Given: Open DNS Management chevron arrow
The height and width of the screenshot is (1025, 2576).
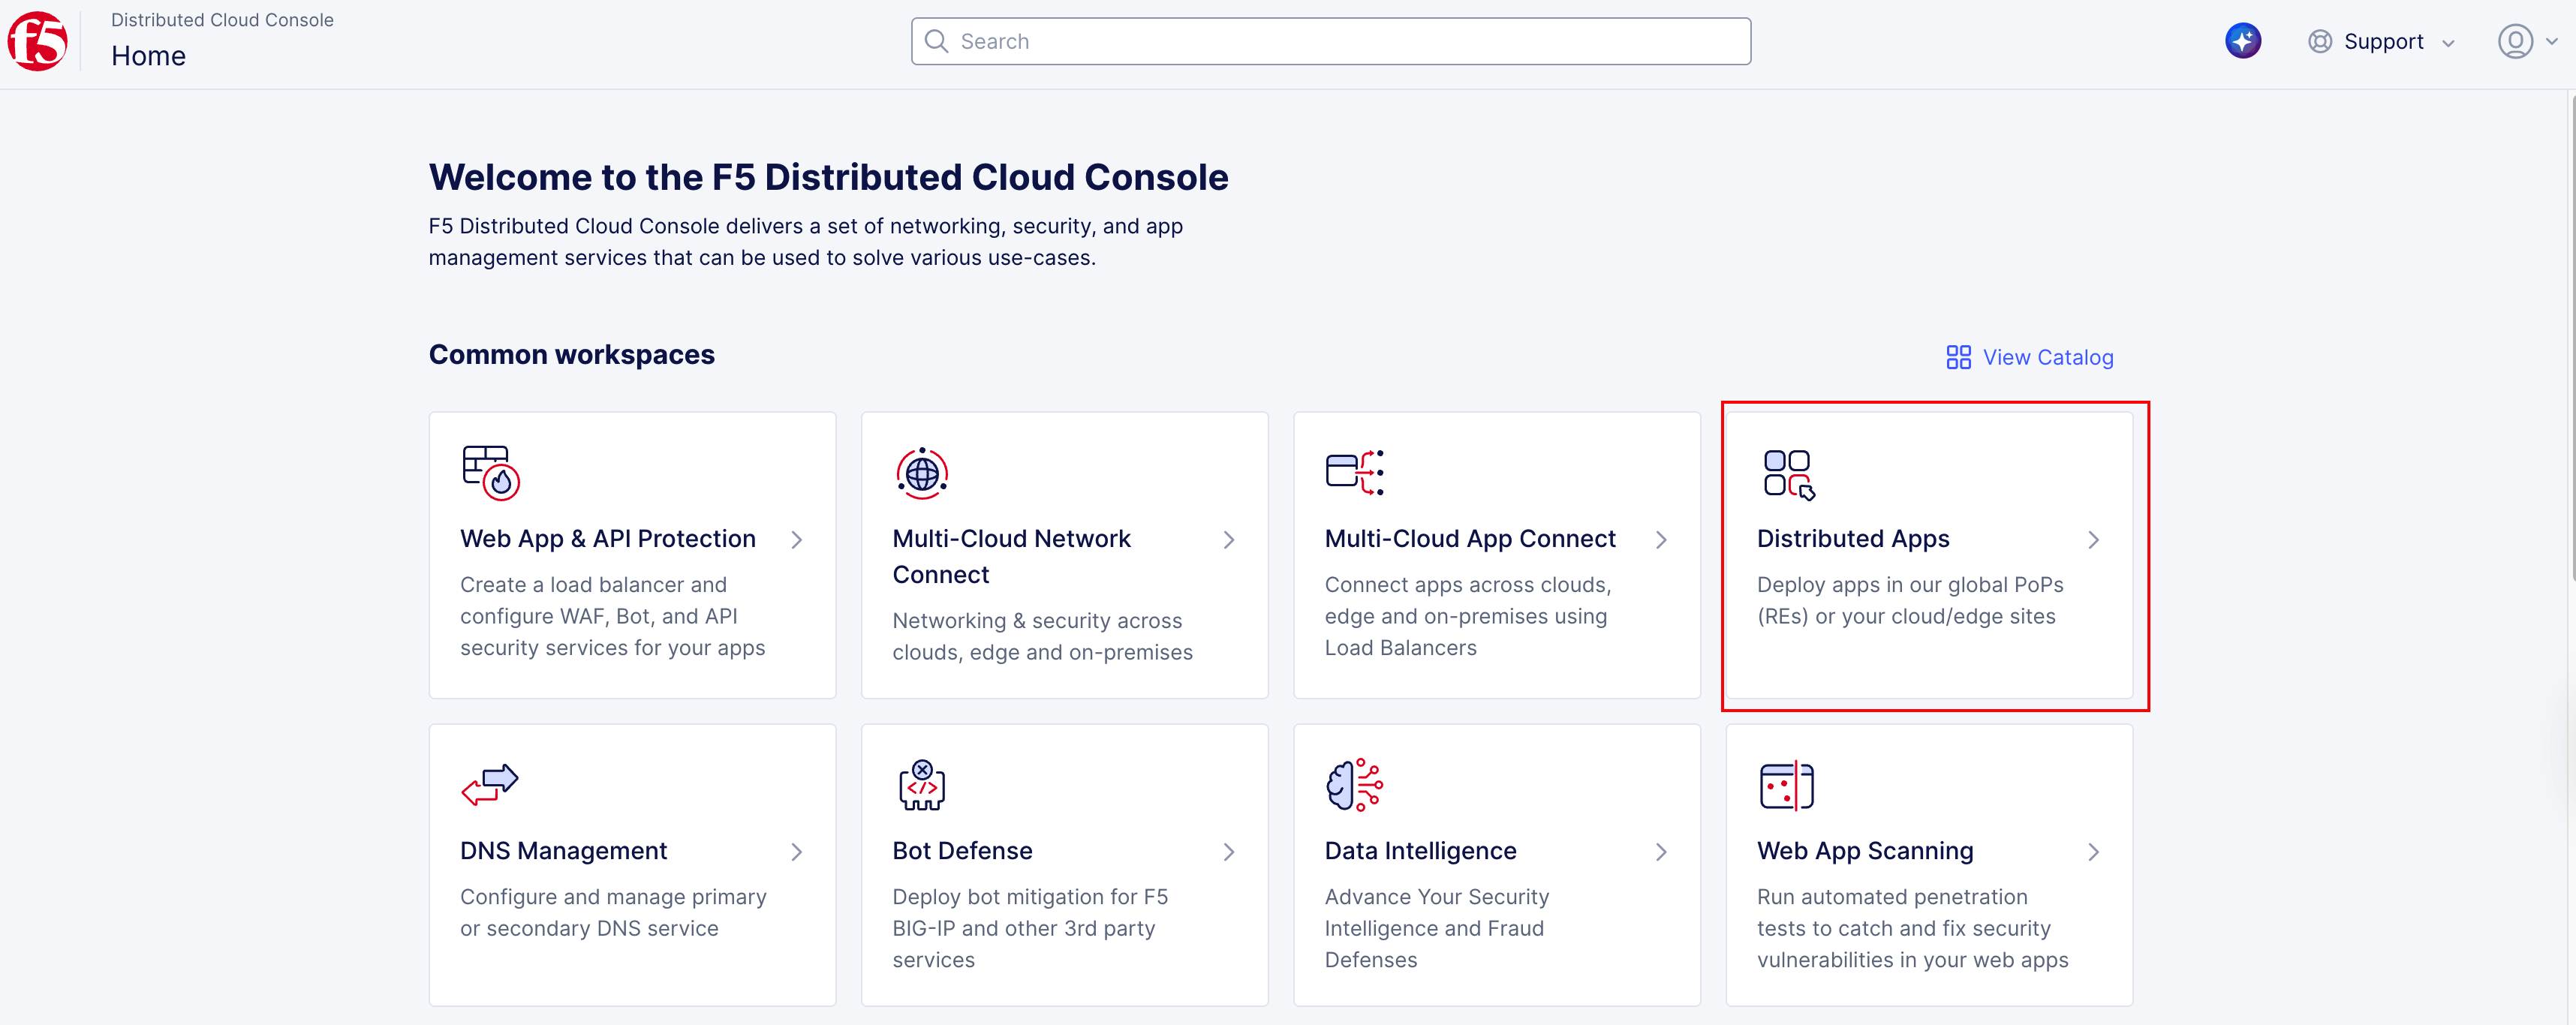Looking at the screenshot, I should click(x=797, y=852).
